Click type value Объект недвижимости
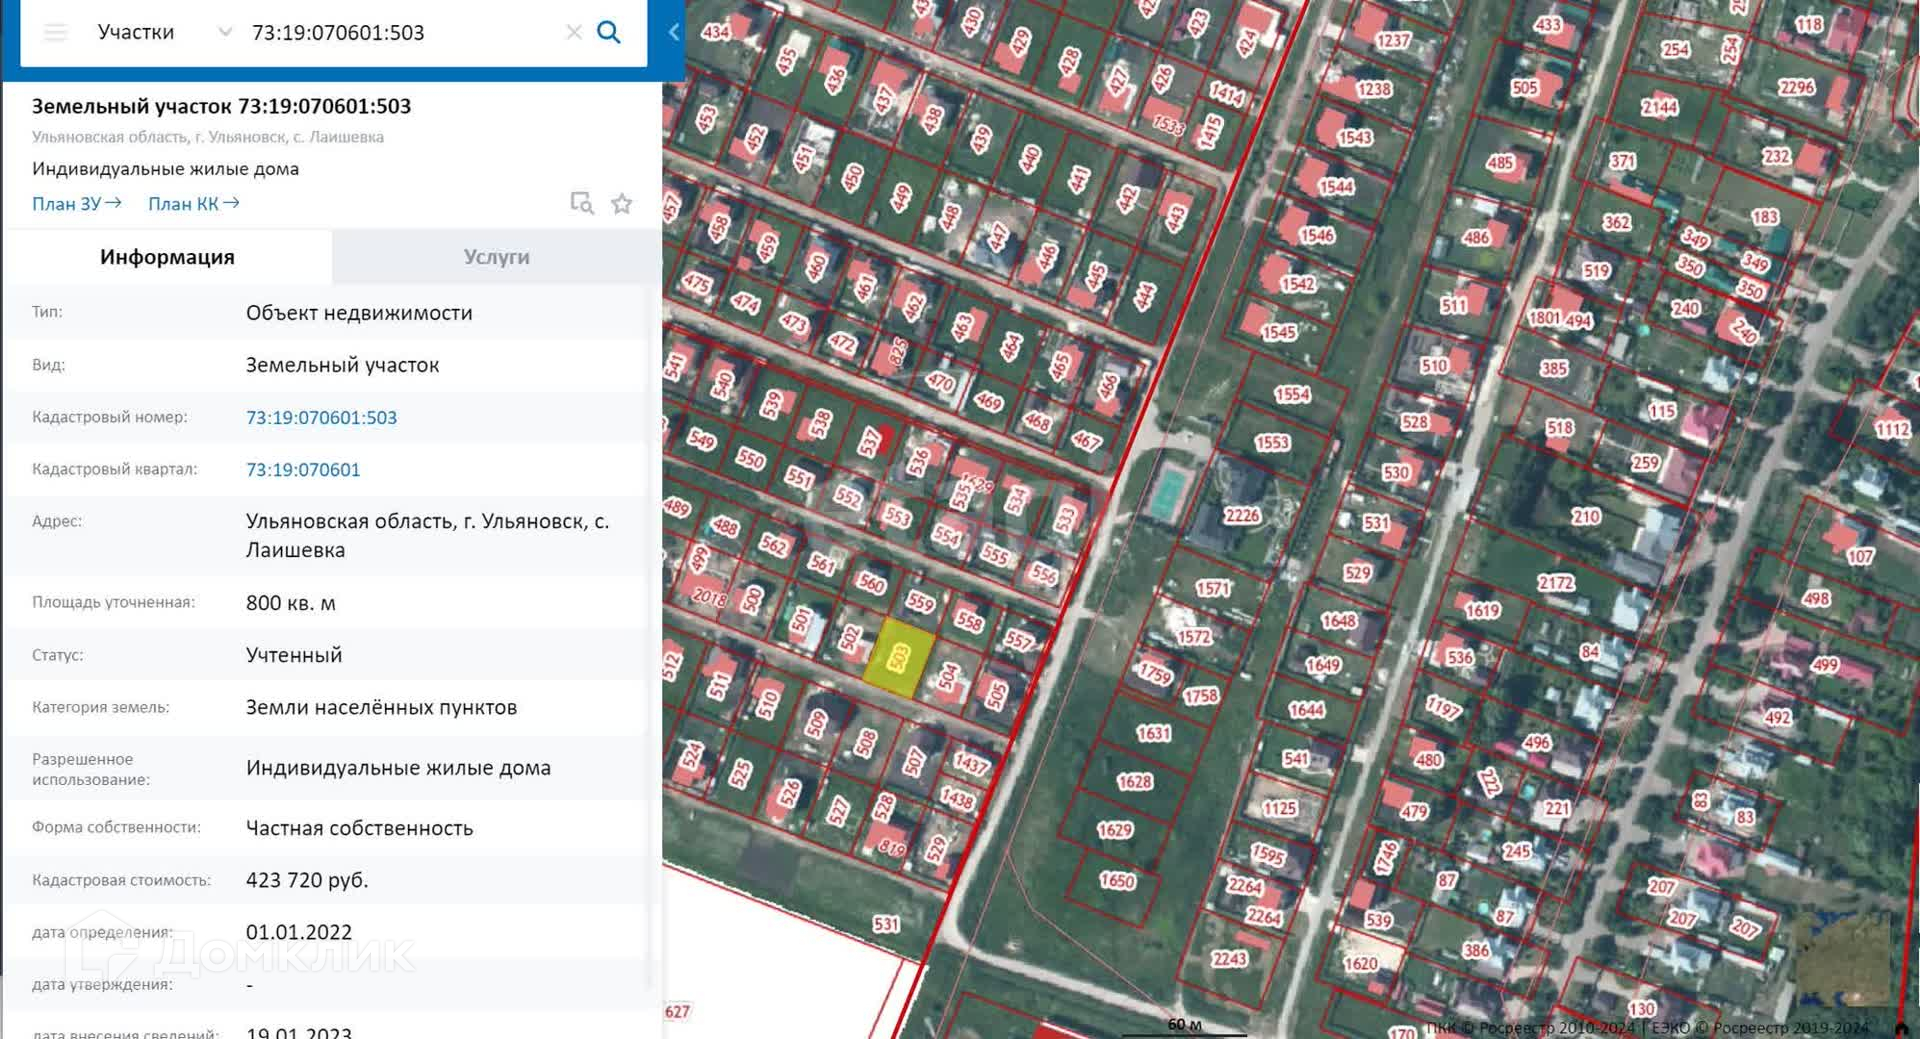Image resolution: width=1920 pixels, height=1039 pixels. click(x=359, y=313)
